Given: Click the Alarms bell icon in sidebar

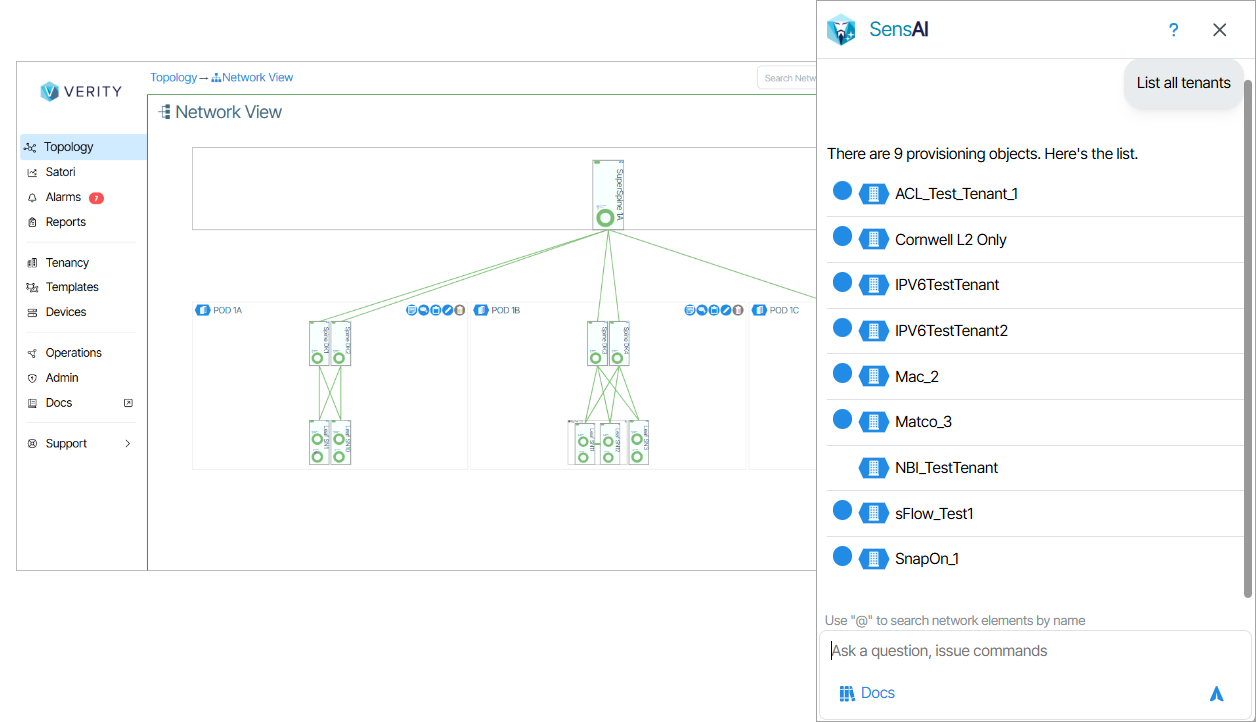Looking at the screenshot, I should [x=33, y=198].
